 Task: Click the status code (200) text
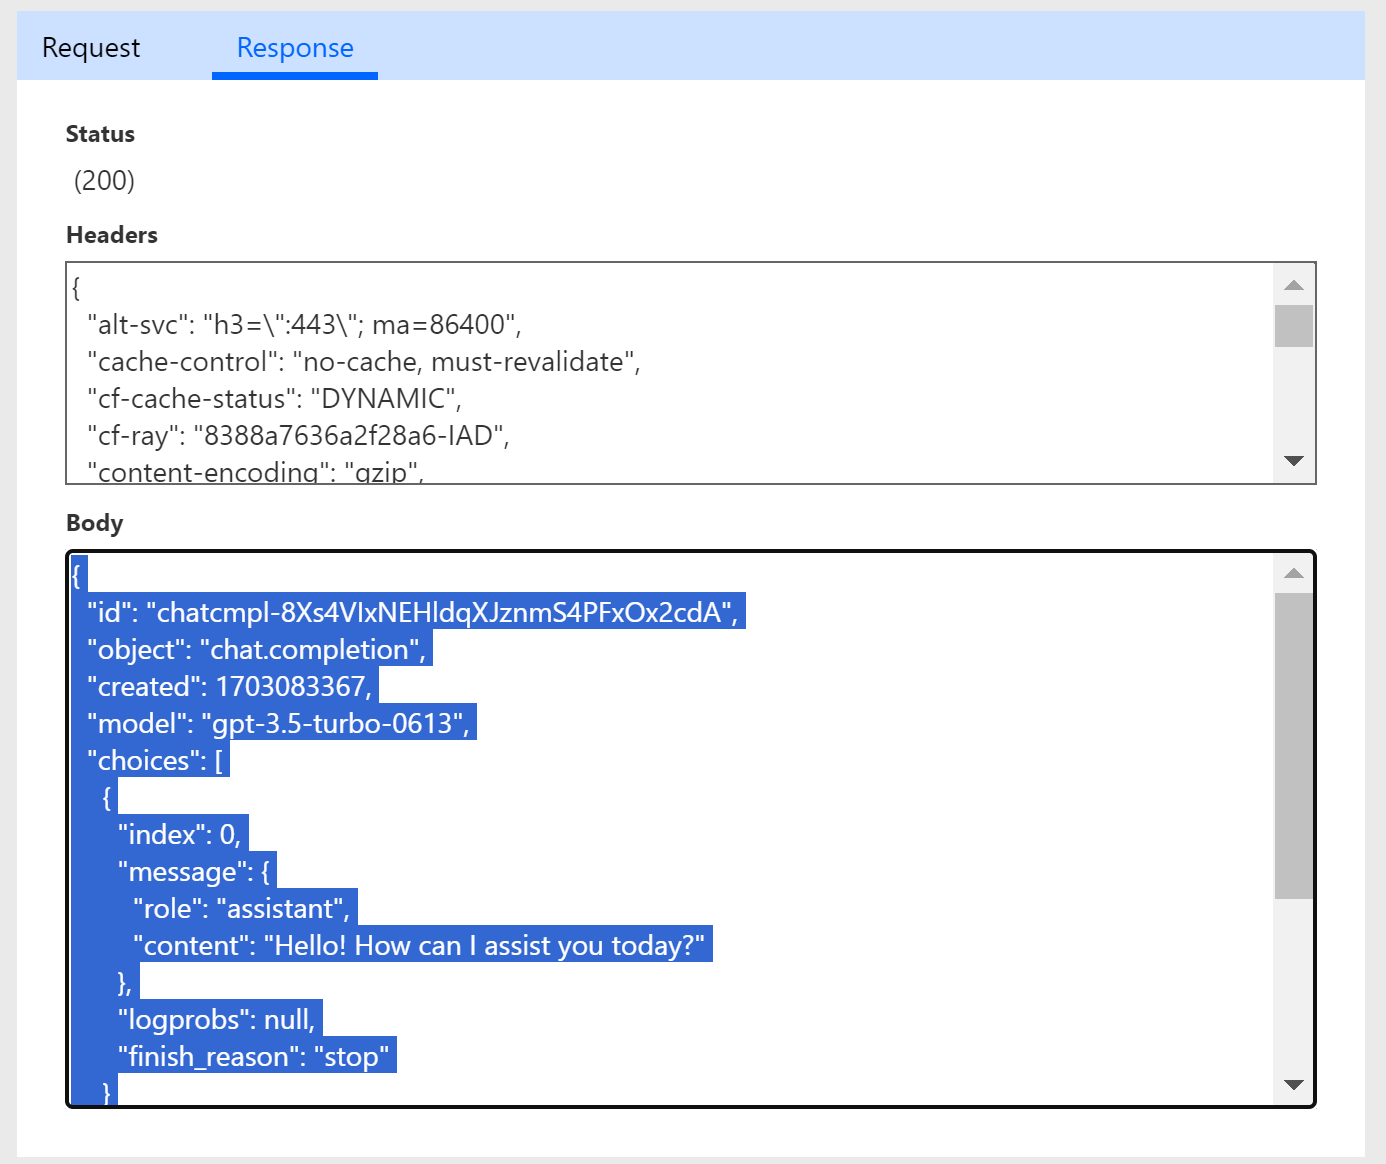point(104,181)
